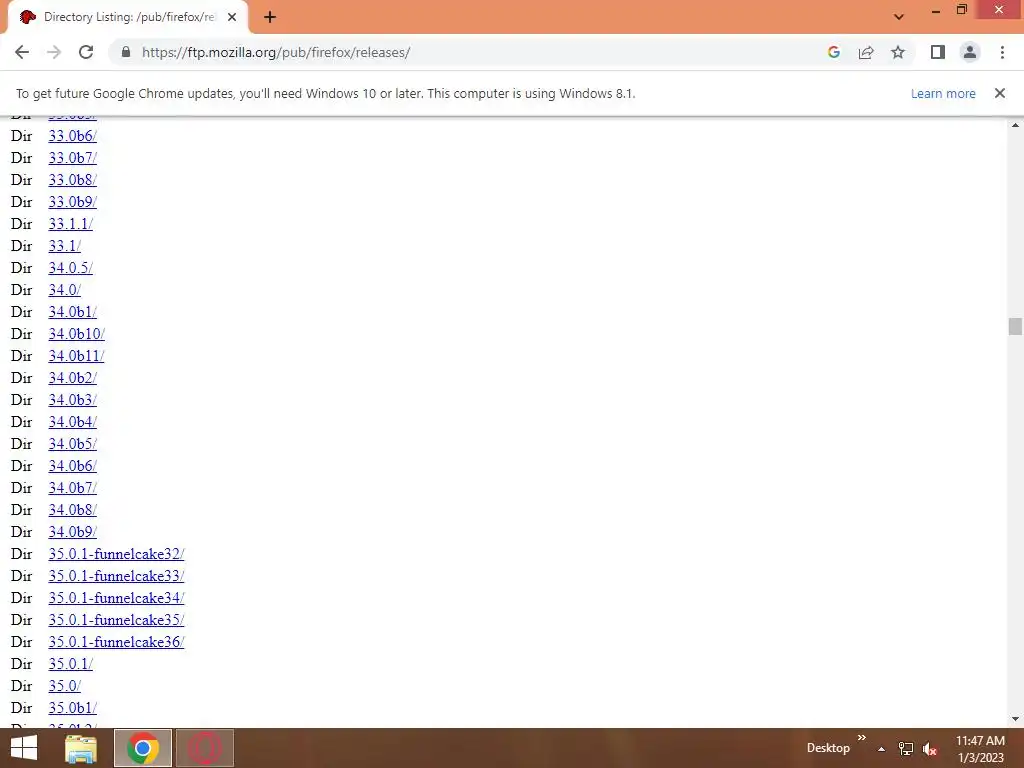1024x768 pixels.
Task: Open the 35.0.1-funnelcake33/ directory
Action: tap(116, 576)
